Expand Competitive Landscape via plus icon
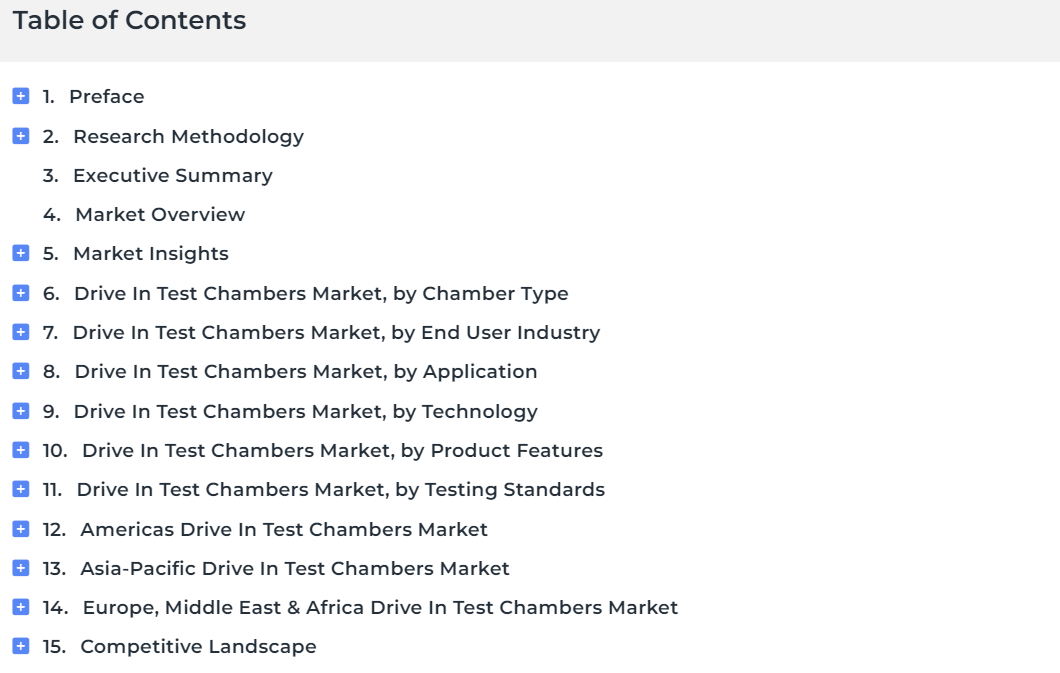 21,646
